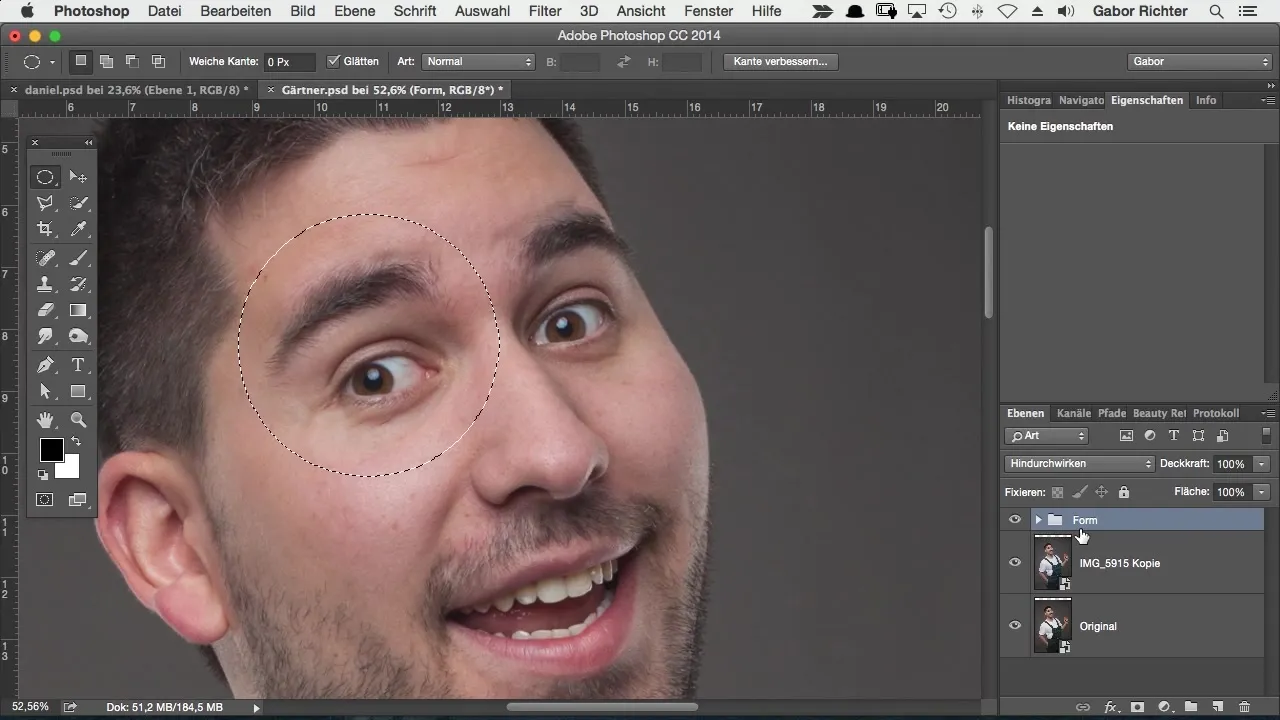Hide the Form group layer
The height and width of the screenshot is (720, 1280).
(1015, 520)
